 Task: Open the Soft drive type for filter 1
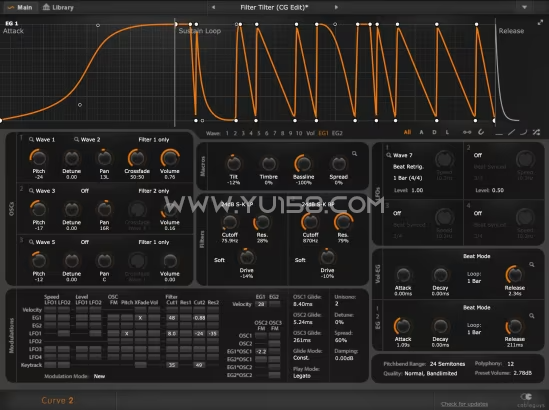(x=219, y=260)
